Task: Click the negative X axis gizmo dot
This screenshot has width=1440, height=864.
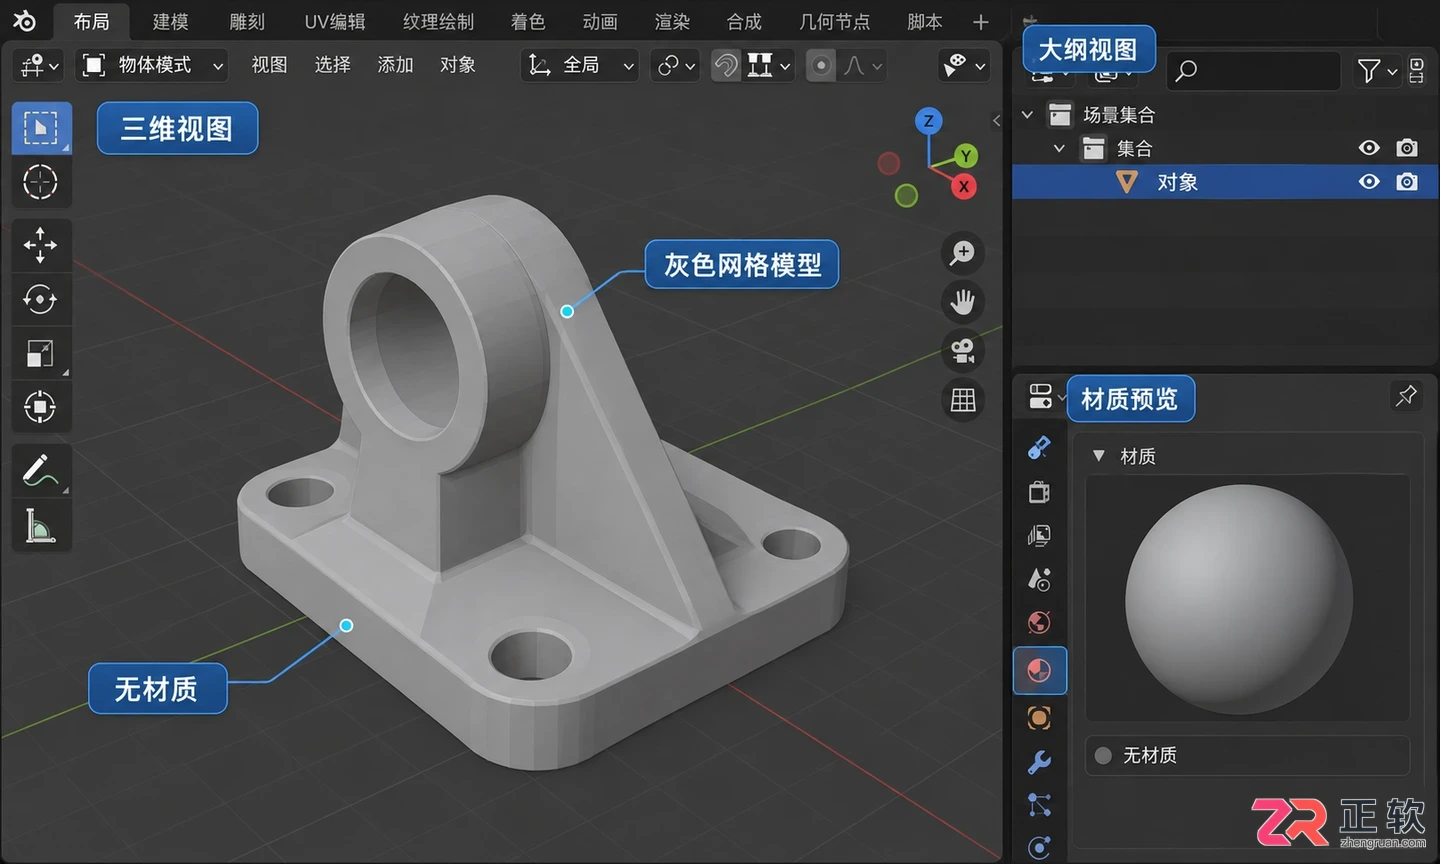Action: coord(888,163)
